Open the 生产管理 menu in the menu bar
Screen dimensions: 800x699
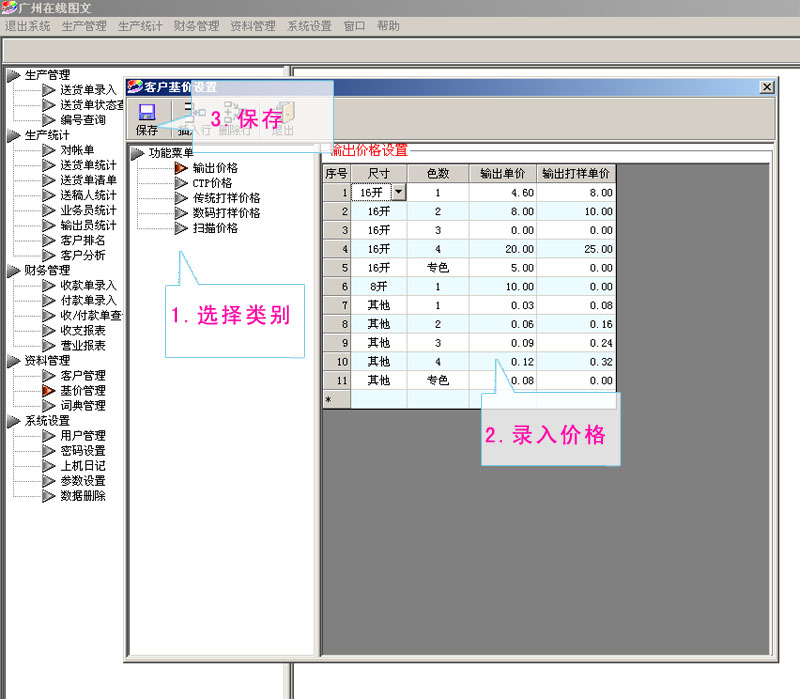(84, 26)
